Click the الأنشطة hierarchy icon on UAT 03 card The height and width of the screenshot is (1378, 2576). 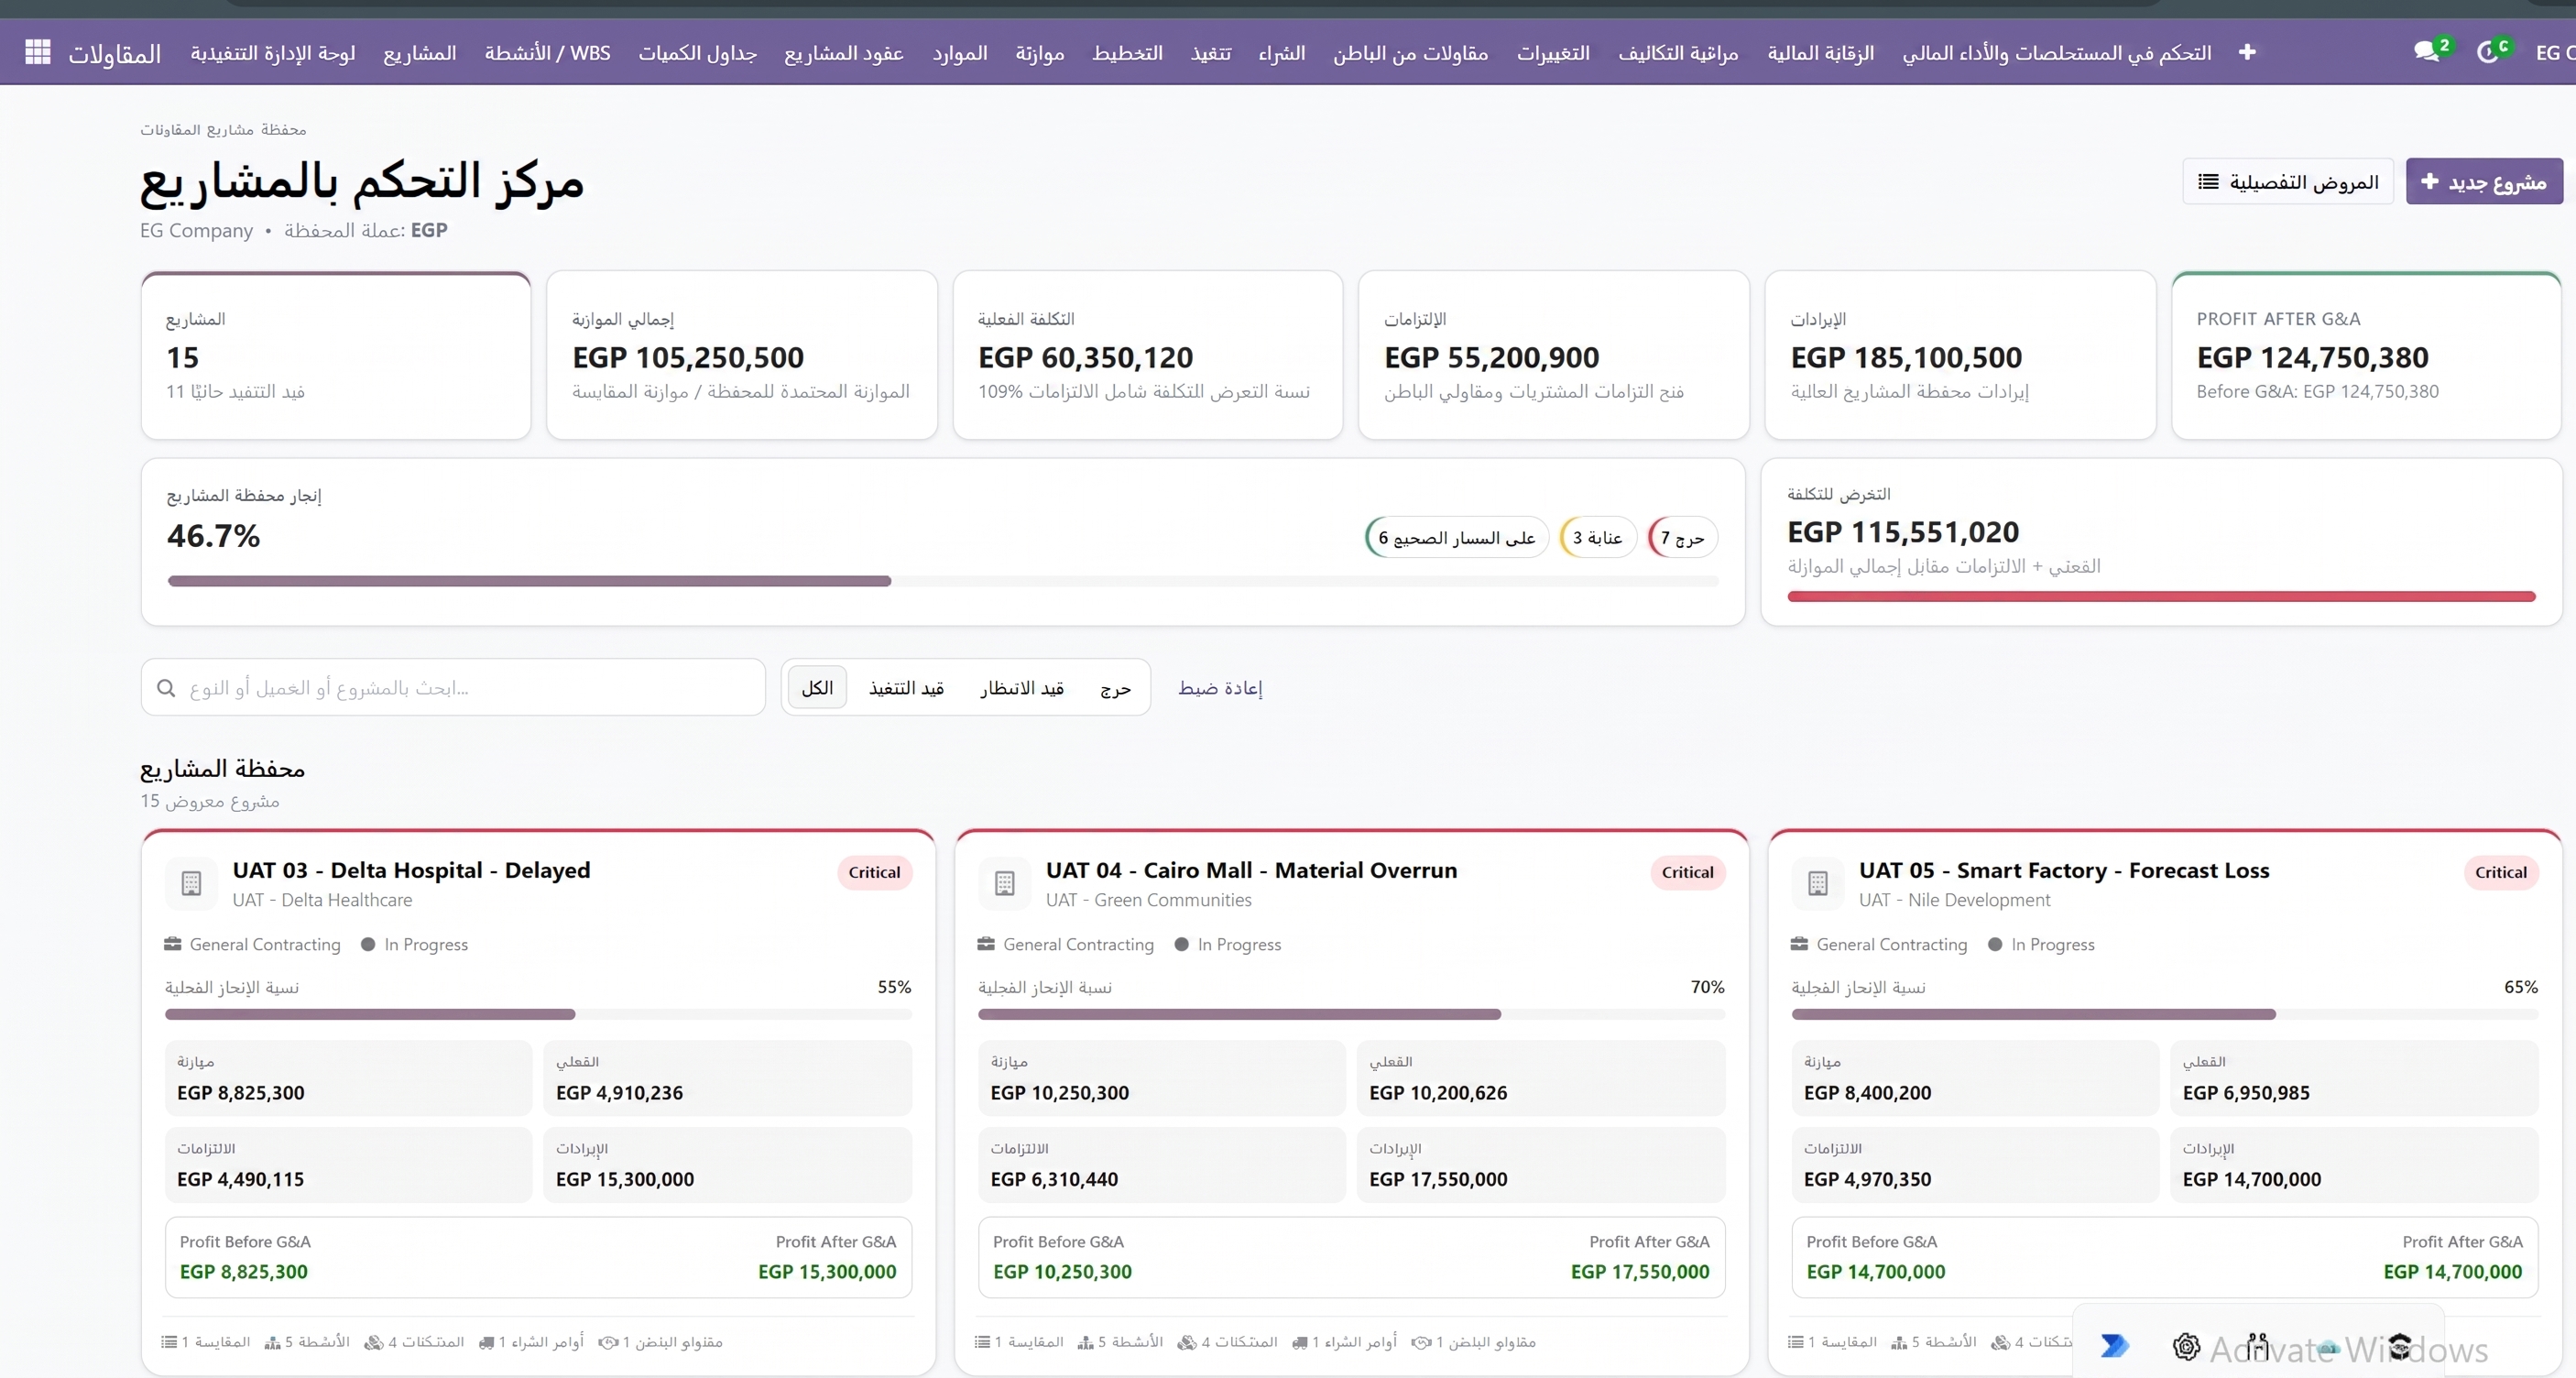(x=272, y=1342)
